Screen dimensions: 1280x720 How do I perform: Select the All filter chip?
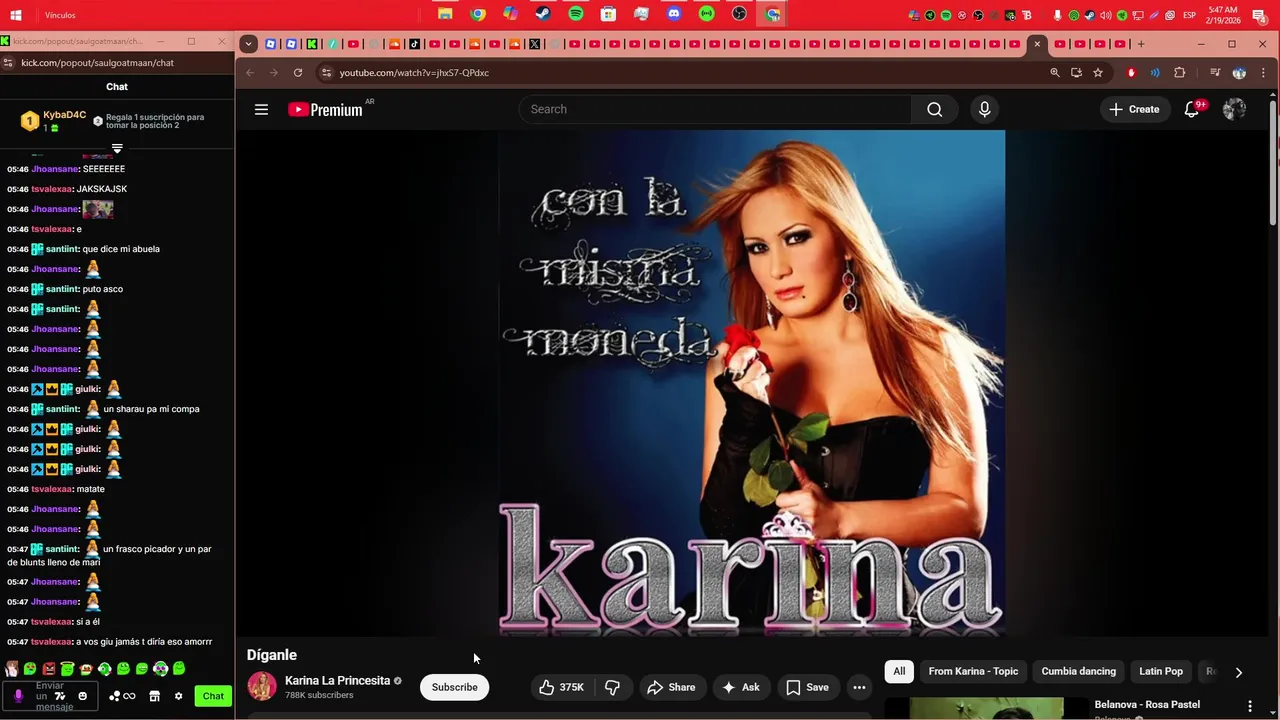pyautogui.click(x=899, y=672)
